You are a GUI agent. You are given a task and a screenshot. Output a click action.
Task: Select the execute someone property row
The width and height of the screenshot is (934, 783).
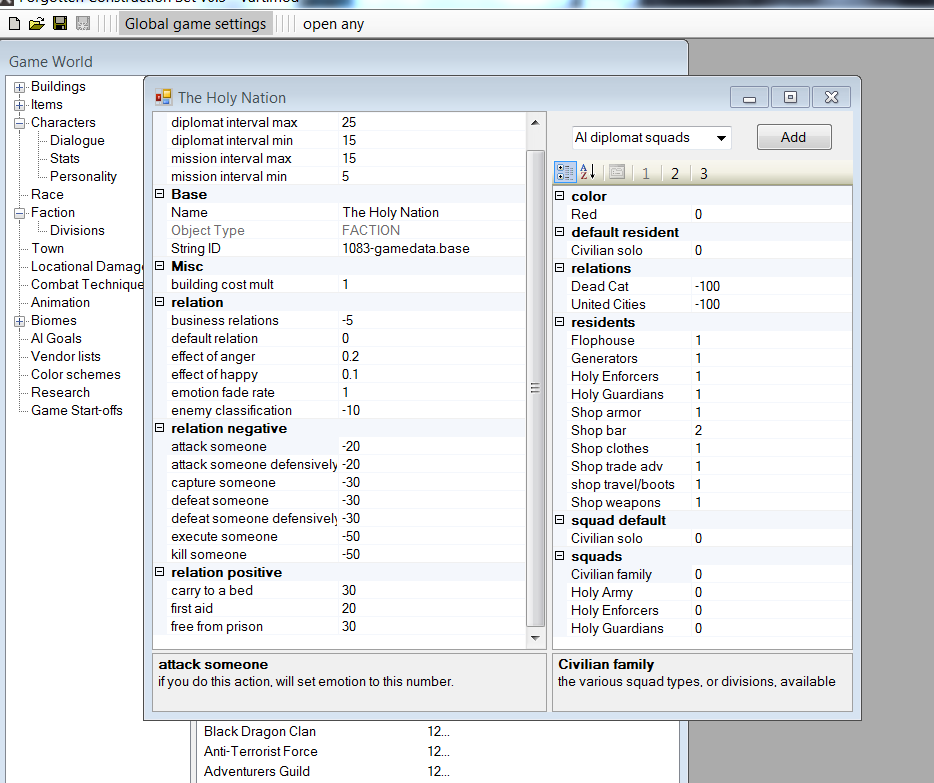340,536
